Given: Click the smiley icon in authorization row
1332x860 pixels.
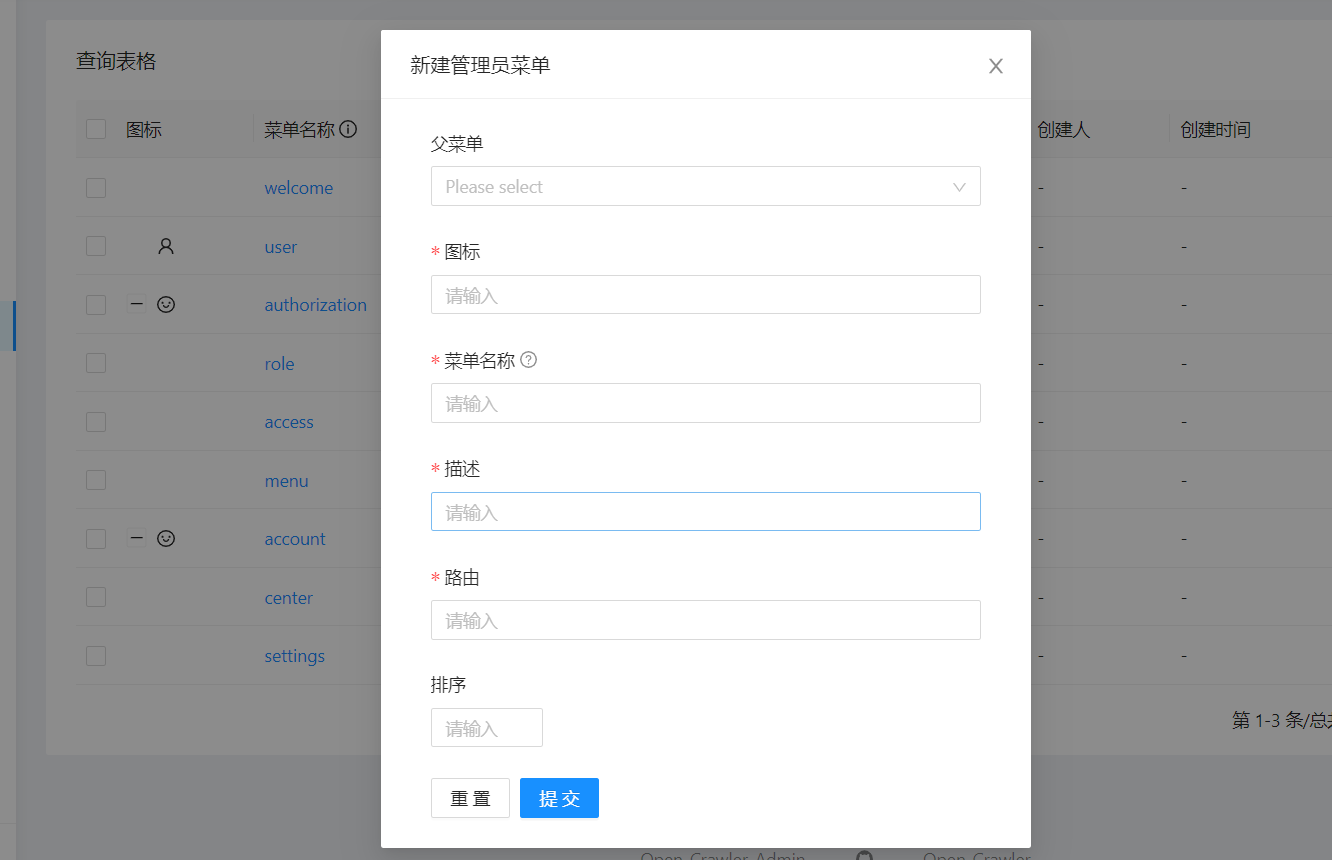Looking at the screenshot, I should coord(166,304).
